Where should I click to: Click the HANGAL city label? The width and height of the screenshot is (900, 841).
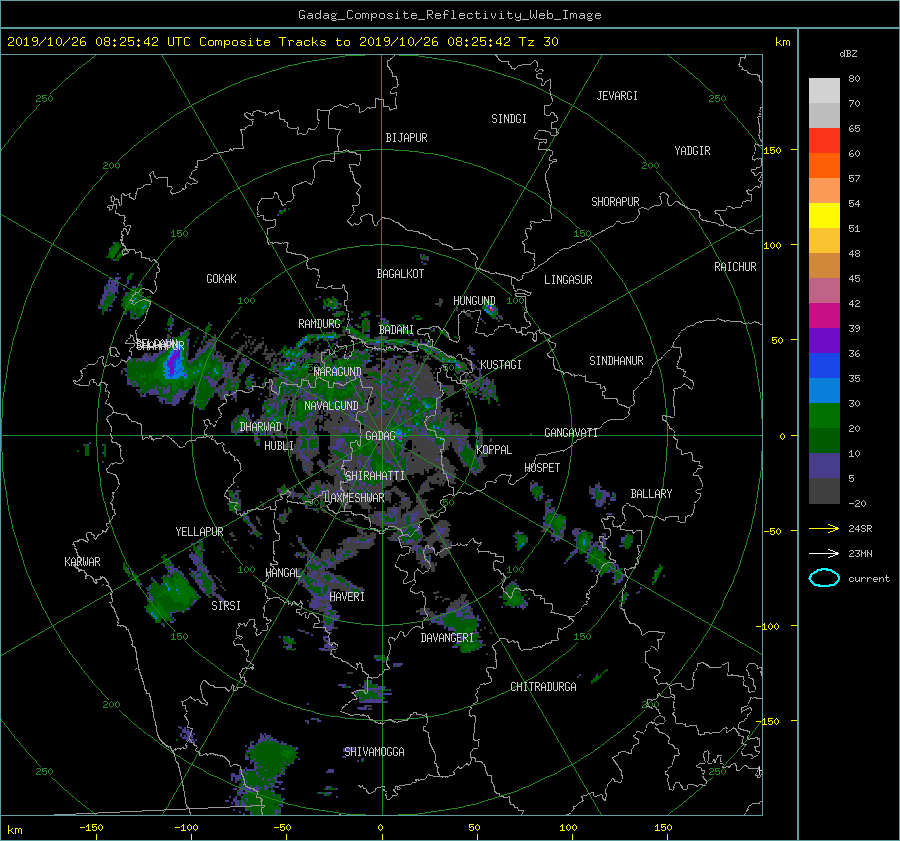283,573
